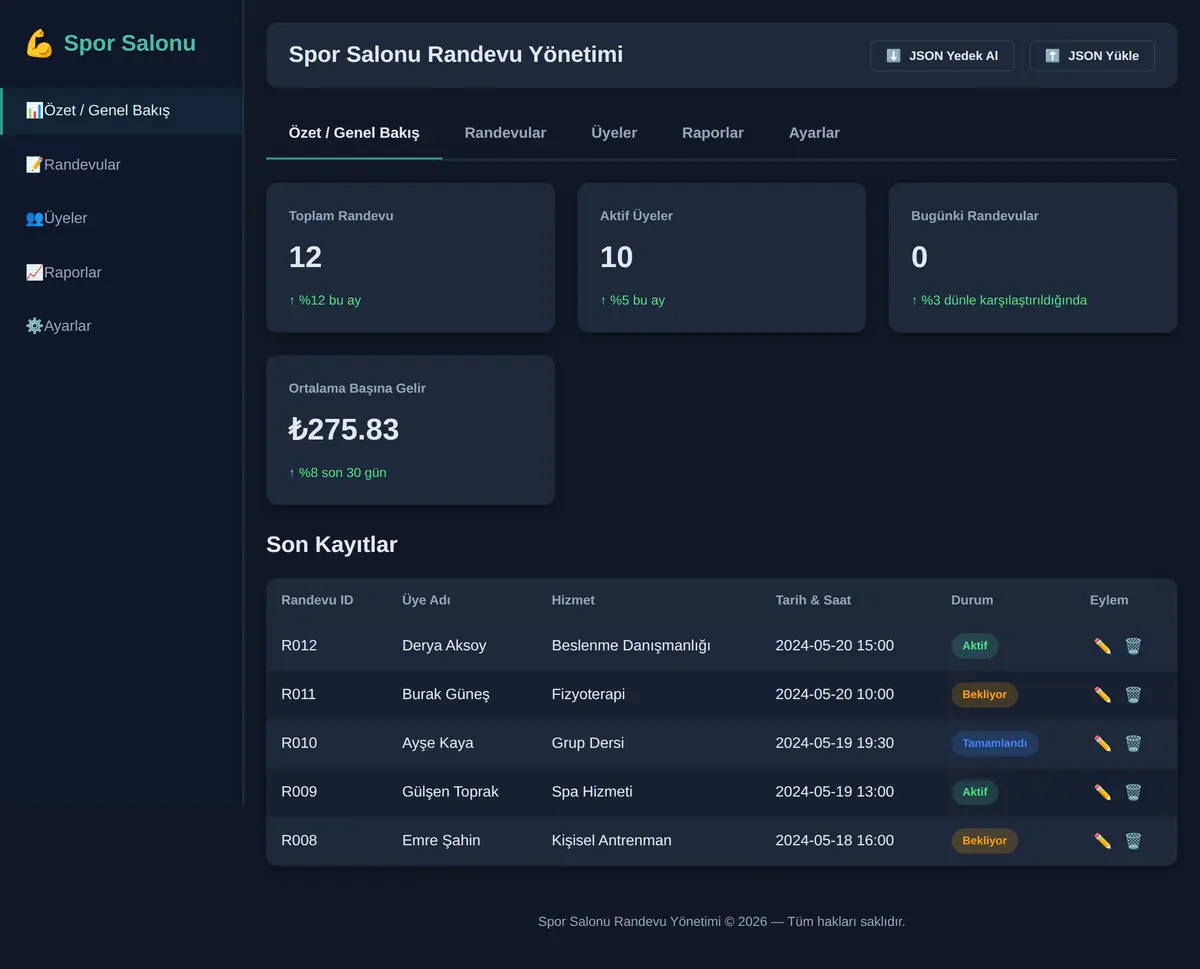Click the Beslenme Danışmanlığı service cell

(x=631, y=646)
